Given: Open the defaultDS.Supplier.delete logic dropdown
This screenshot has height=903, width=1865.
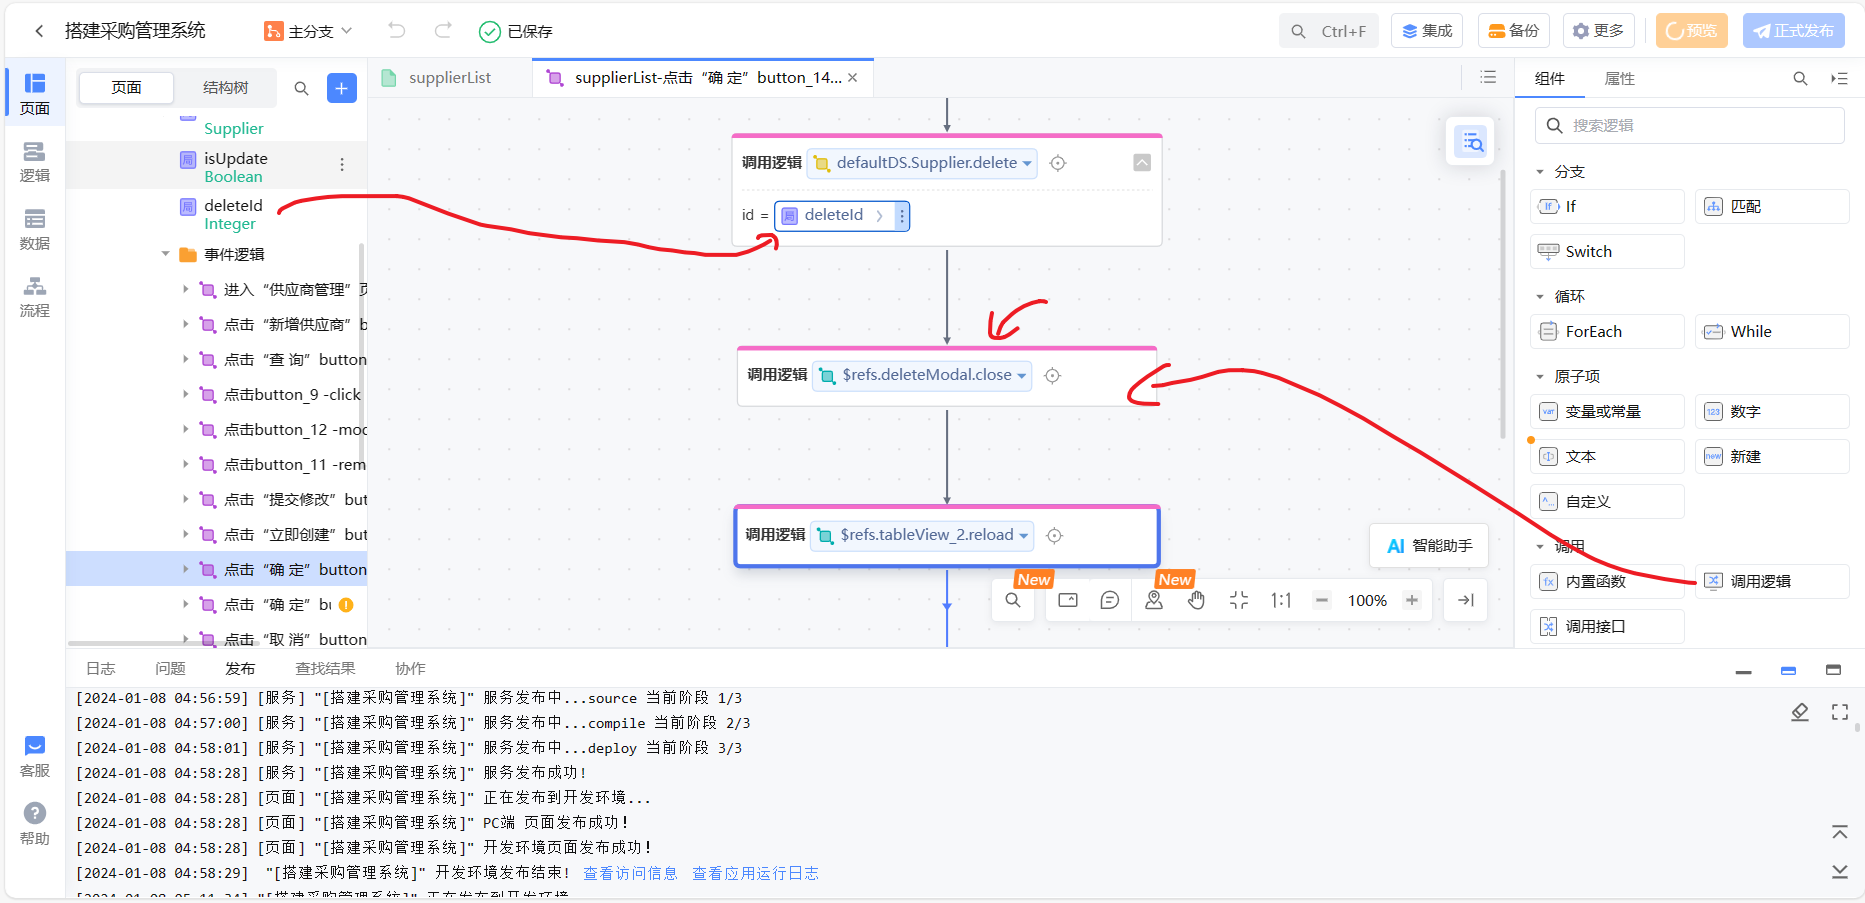Looking at the screenshot, I should (x=922, y=163).
